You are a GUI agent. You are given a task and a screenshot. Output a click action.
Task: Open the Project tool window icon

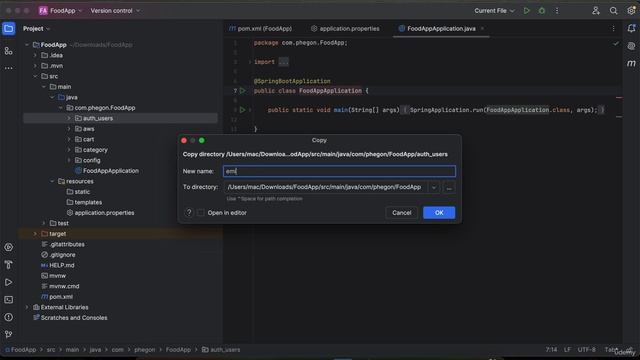point(9,29)
